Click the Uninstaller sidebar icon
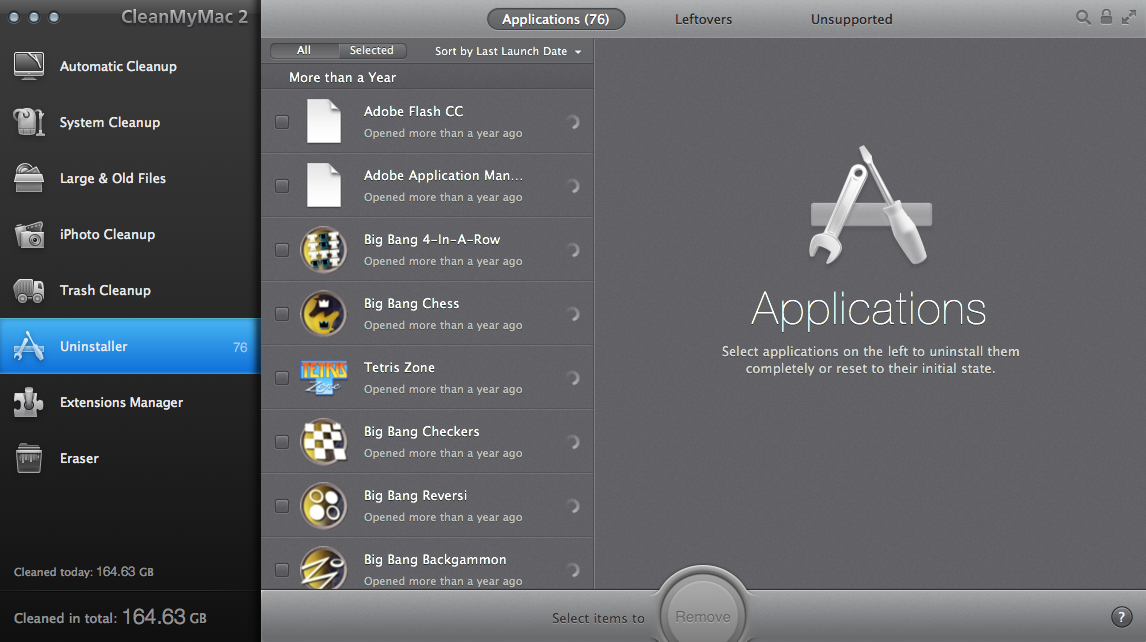 (29, 346)
